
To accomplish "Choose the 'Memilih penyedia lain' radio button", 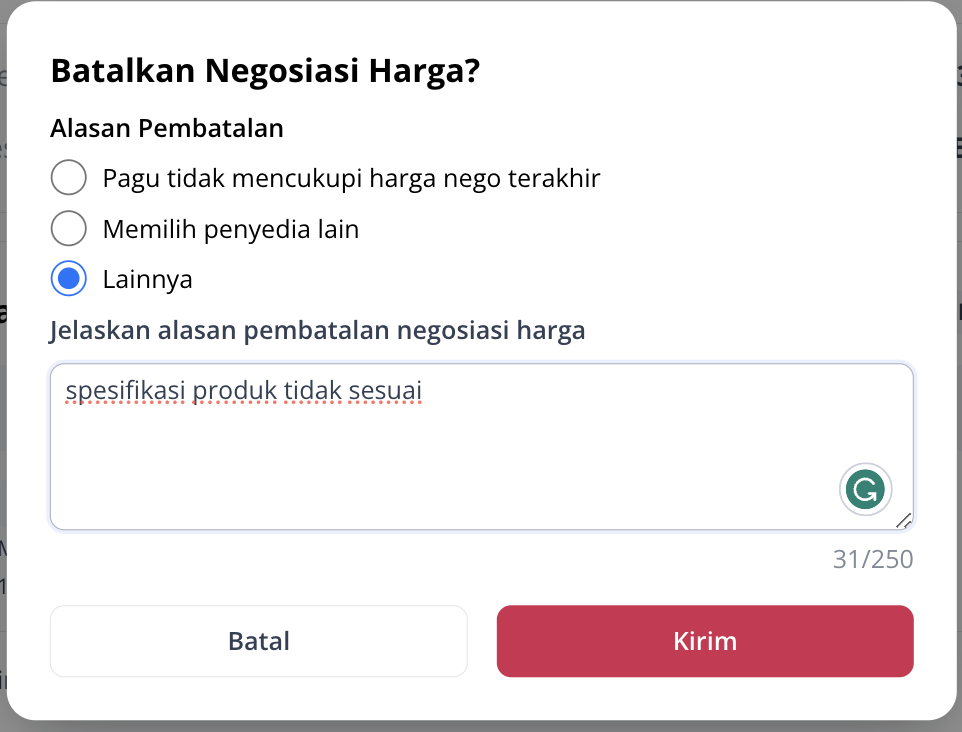I will pyautogui.click(x=69, y=228).
